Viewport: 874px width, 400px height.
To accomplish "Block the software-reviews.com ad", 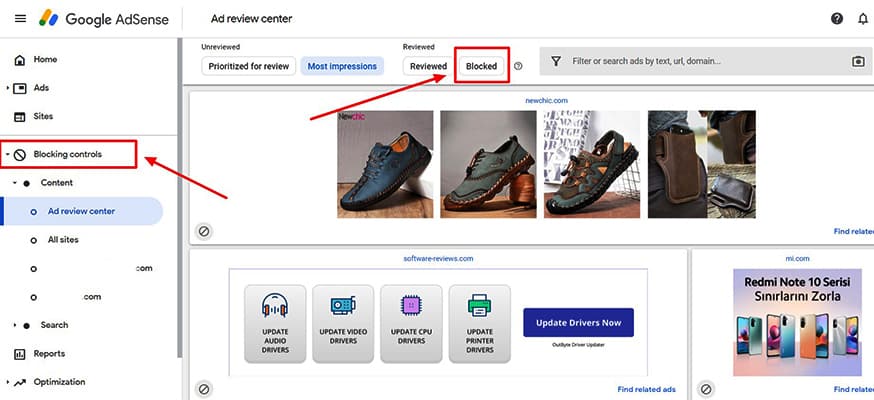I will tap(204, 389).
